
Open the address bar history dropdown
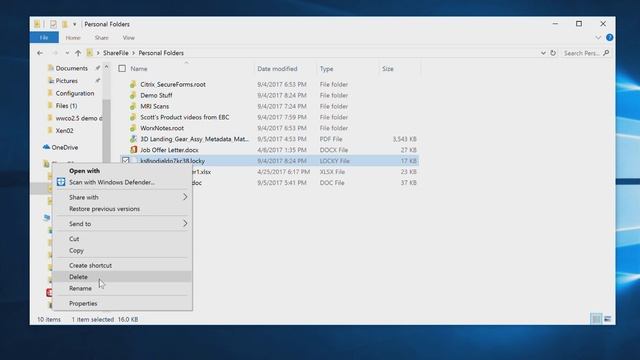(x=543, y=53)
